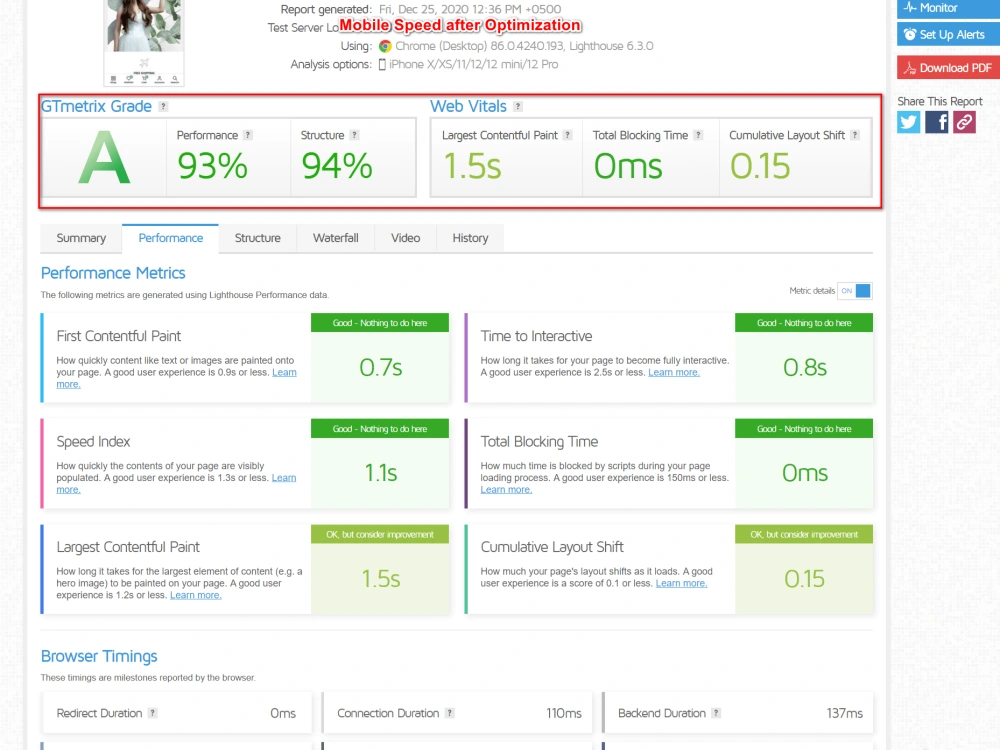Open Speed Index Learn more link

pos(284,478)
